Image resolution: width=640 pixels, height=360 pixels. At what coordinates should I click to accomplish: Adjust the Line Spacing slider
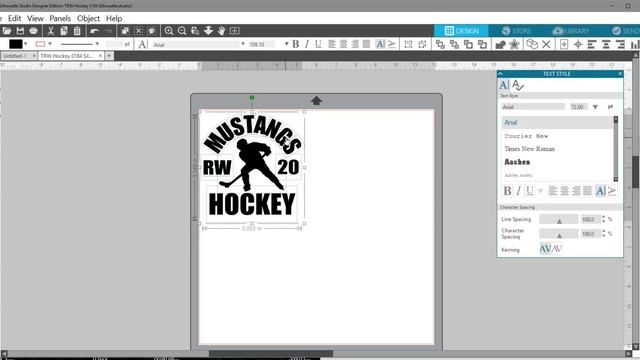pyautogui.click(x=559, y=220)
